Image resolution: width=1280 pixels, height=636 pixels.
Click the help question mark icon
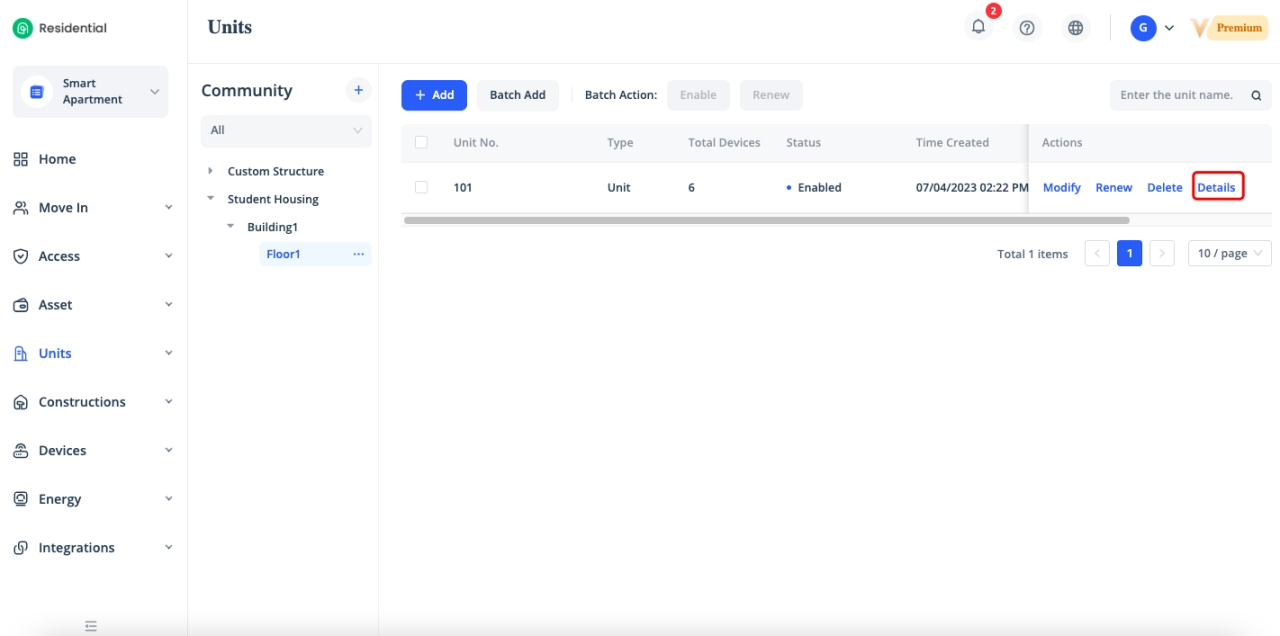click(1026, 28)
